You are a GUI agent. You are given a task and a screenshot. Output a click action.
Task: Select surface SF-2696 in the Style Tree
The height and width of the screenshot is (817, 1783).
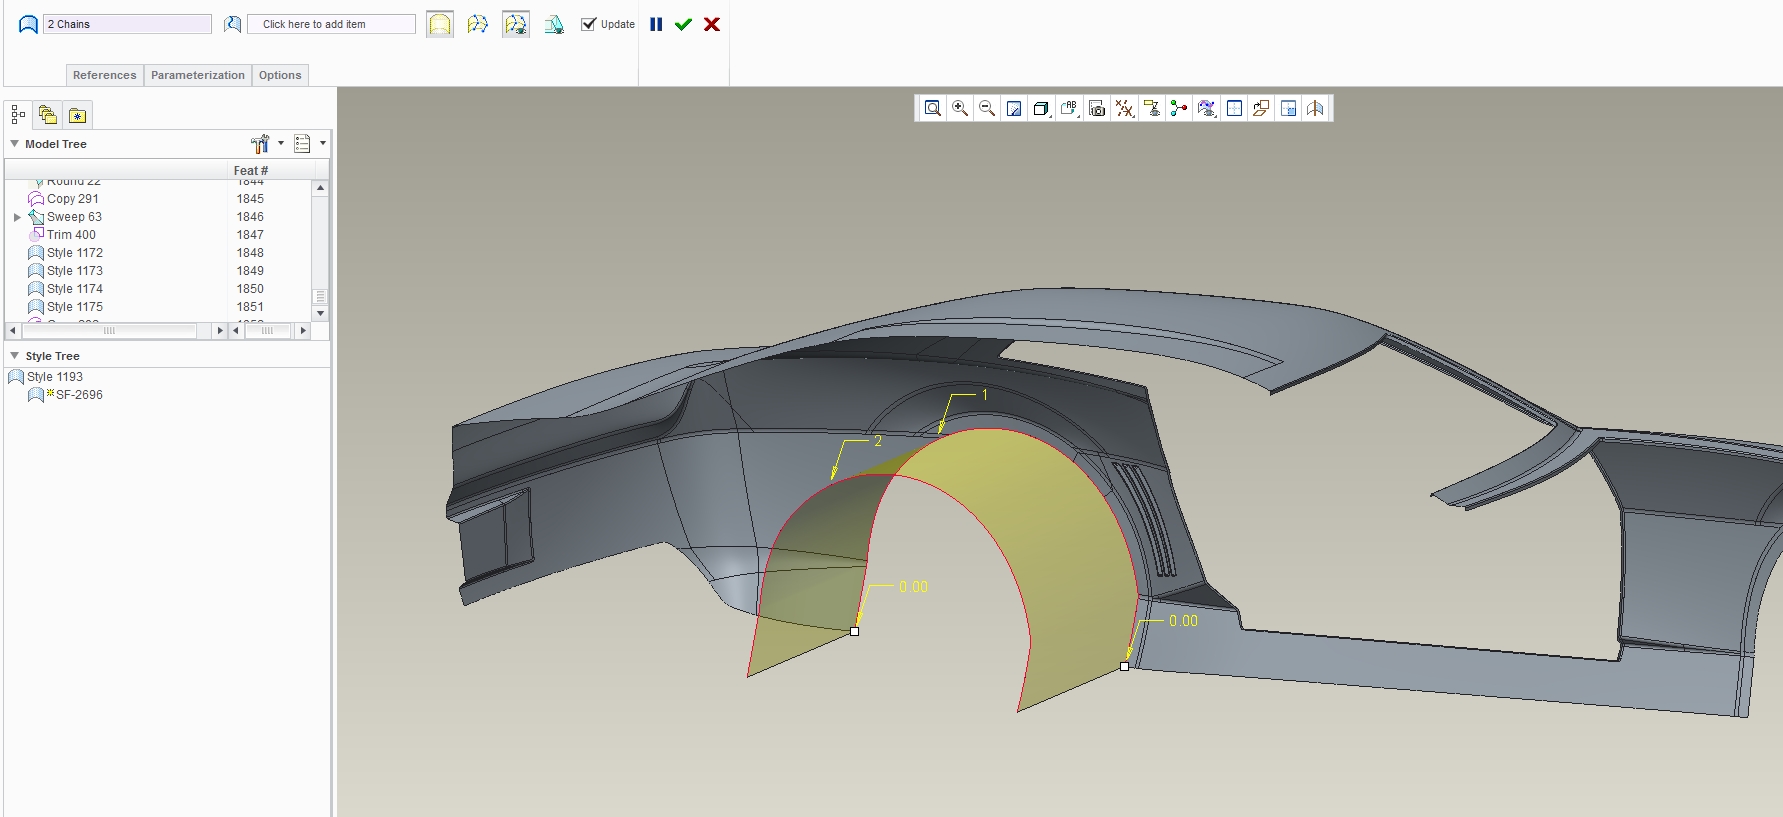[79, 395]
